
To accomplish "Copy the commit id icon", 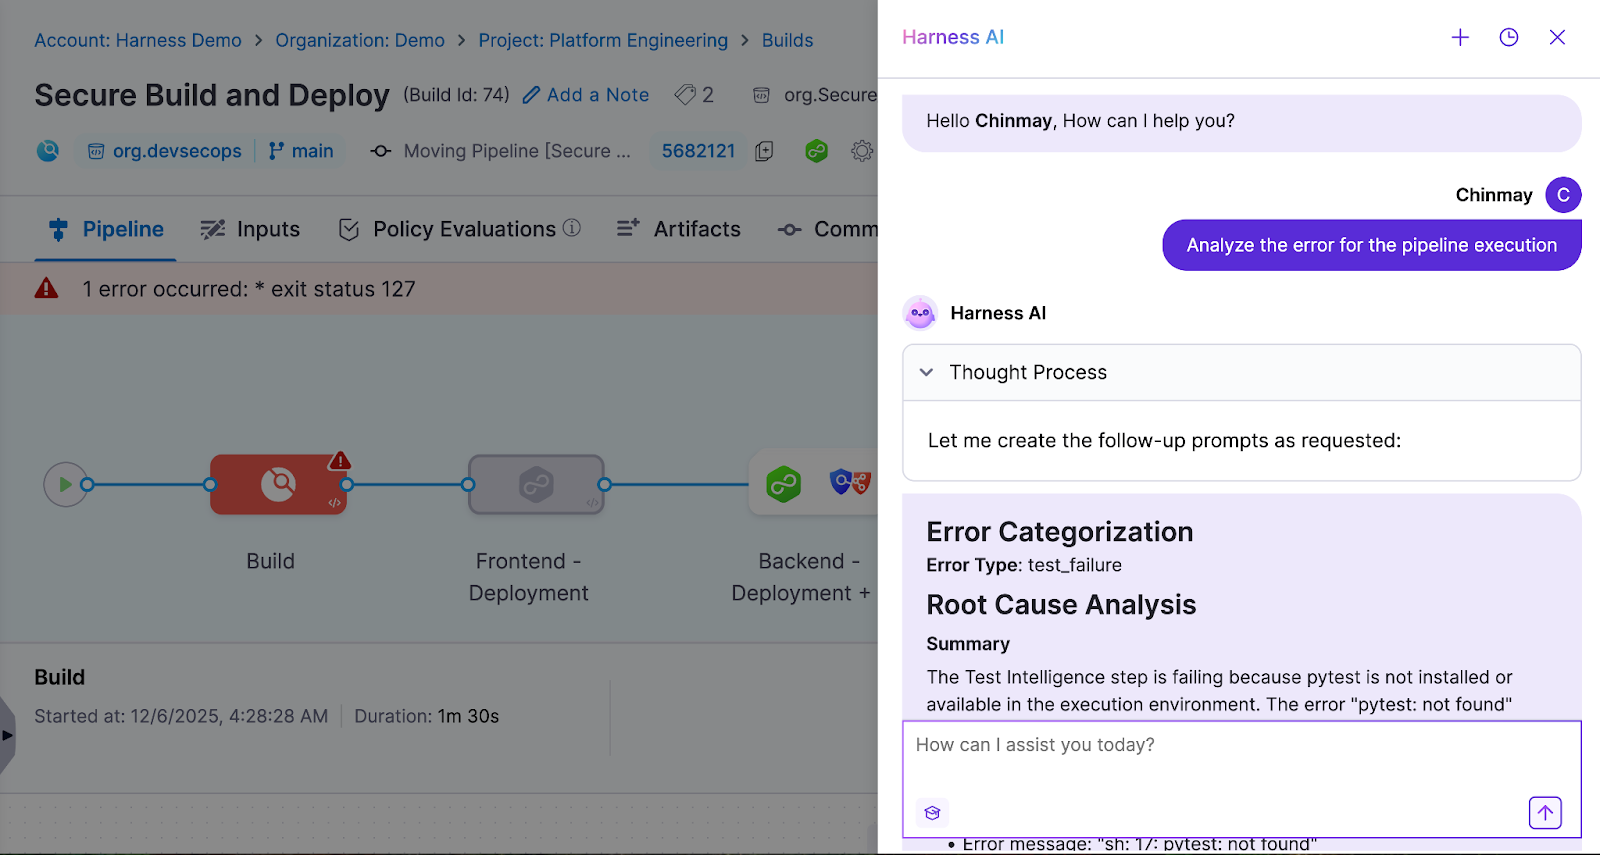I will [x=764, y=151].
